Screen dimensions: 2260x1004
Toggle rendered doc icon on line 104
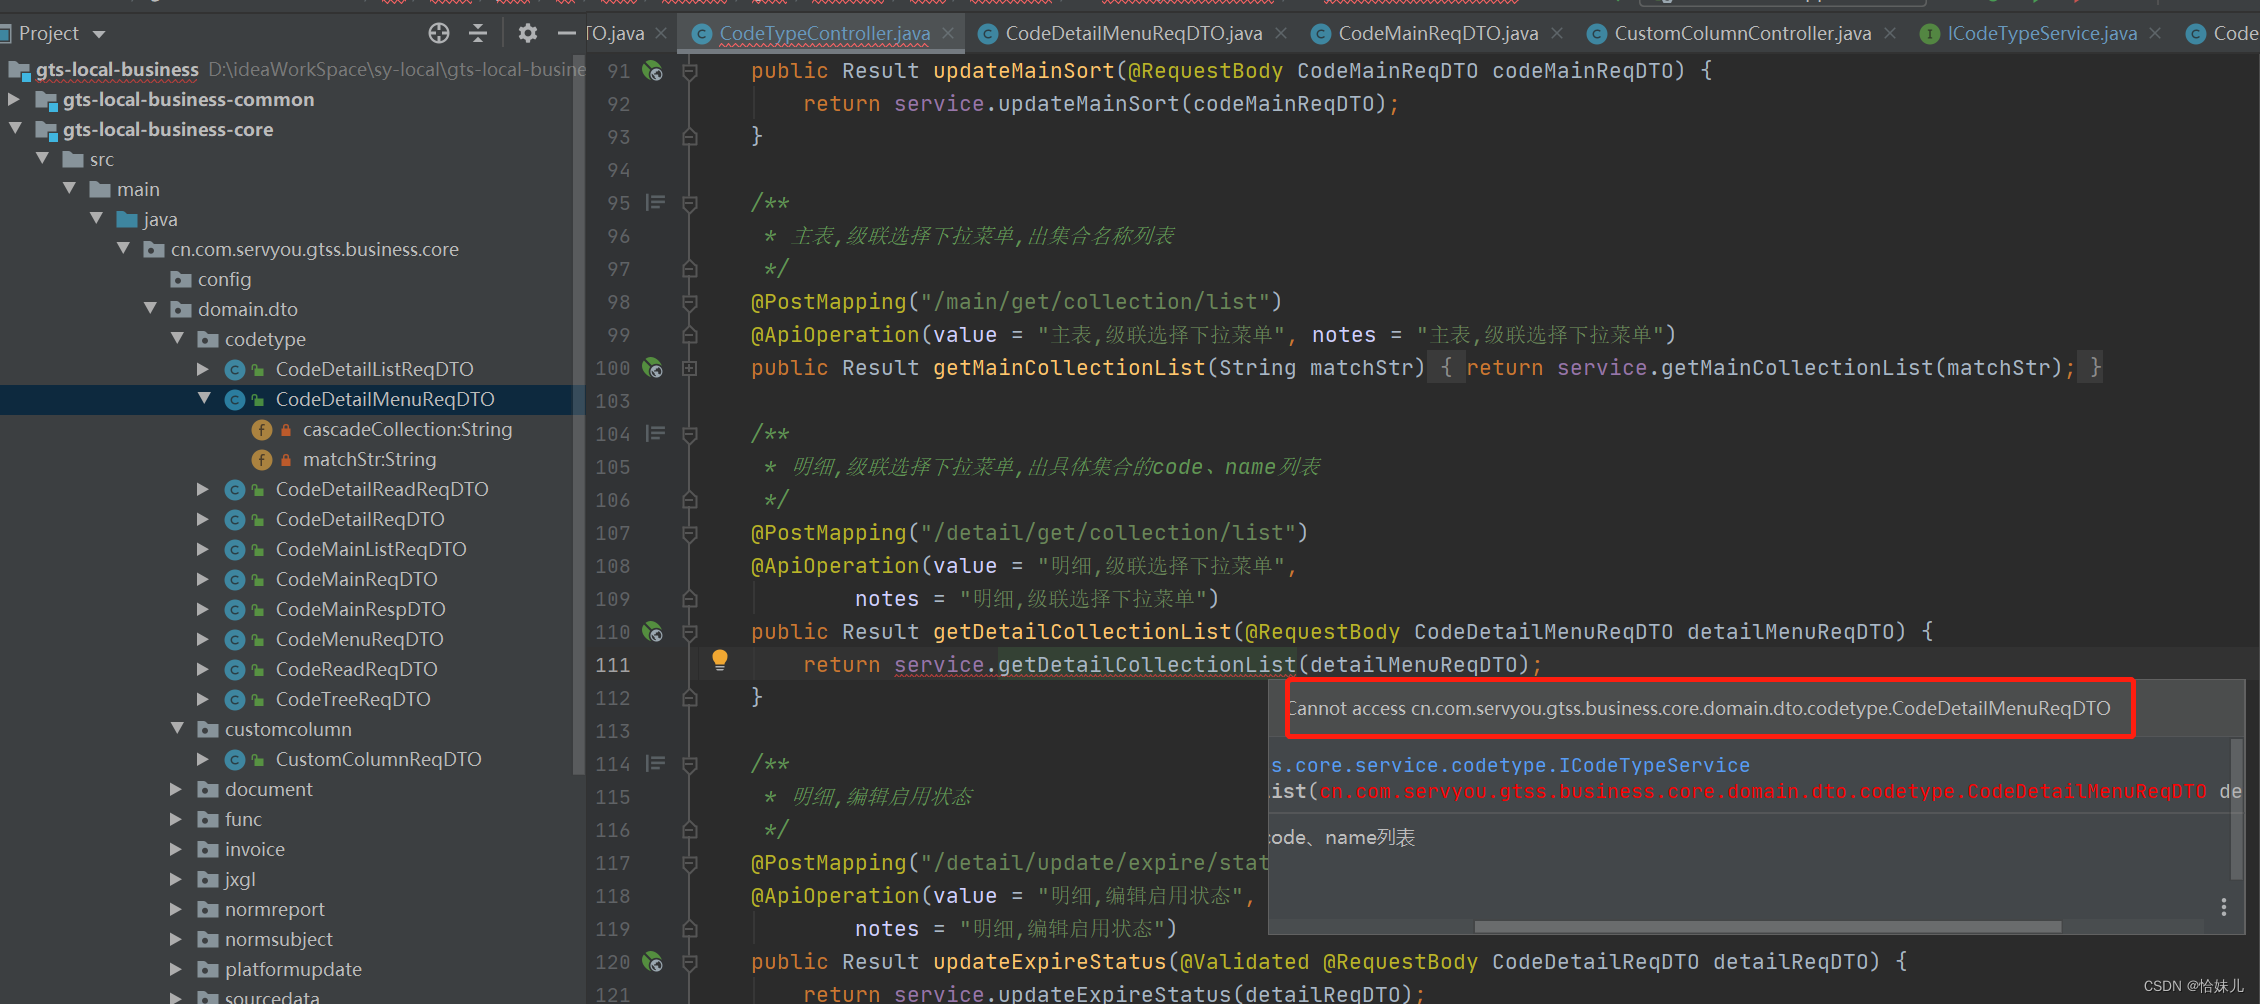tap(656, 433)
